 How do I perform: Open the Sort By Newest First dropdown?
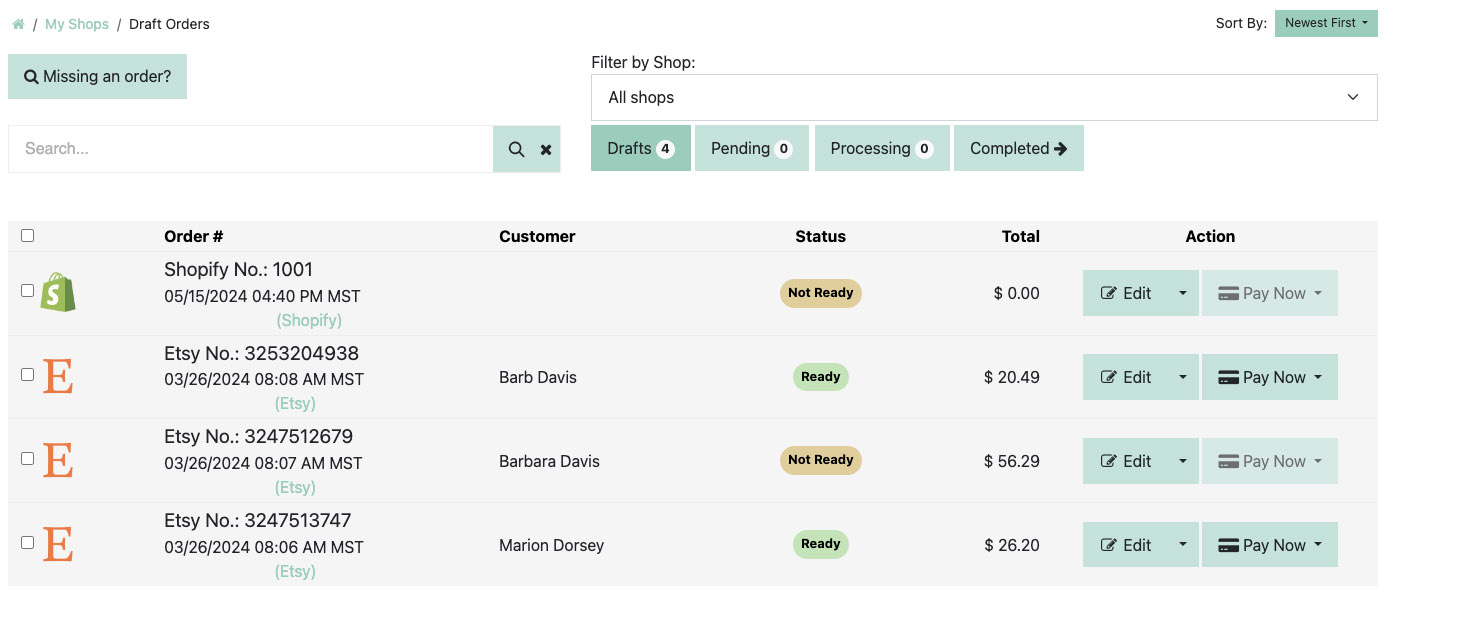coord(1326,23)
